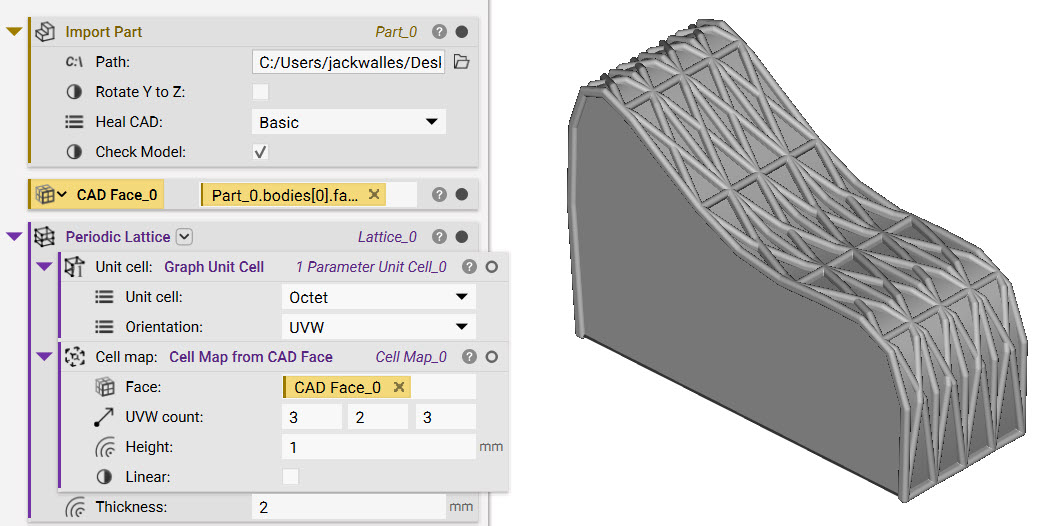Viewport: 1050px width, 526px height.
Task: Open the CAD Face_0 type dropdown
Action: tap(62, 195)
